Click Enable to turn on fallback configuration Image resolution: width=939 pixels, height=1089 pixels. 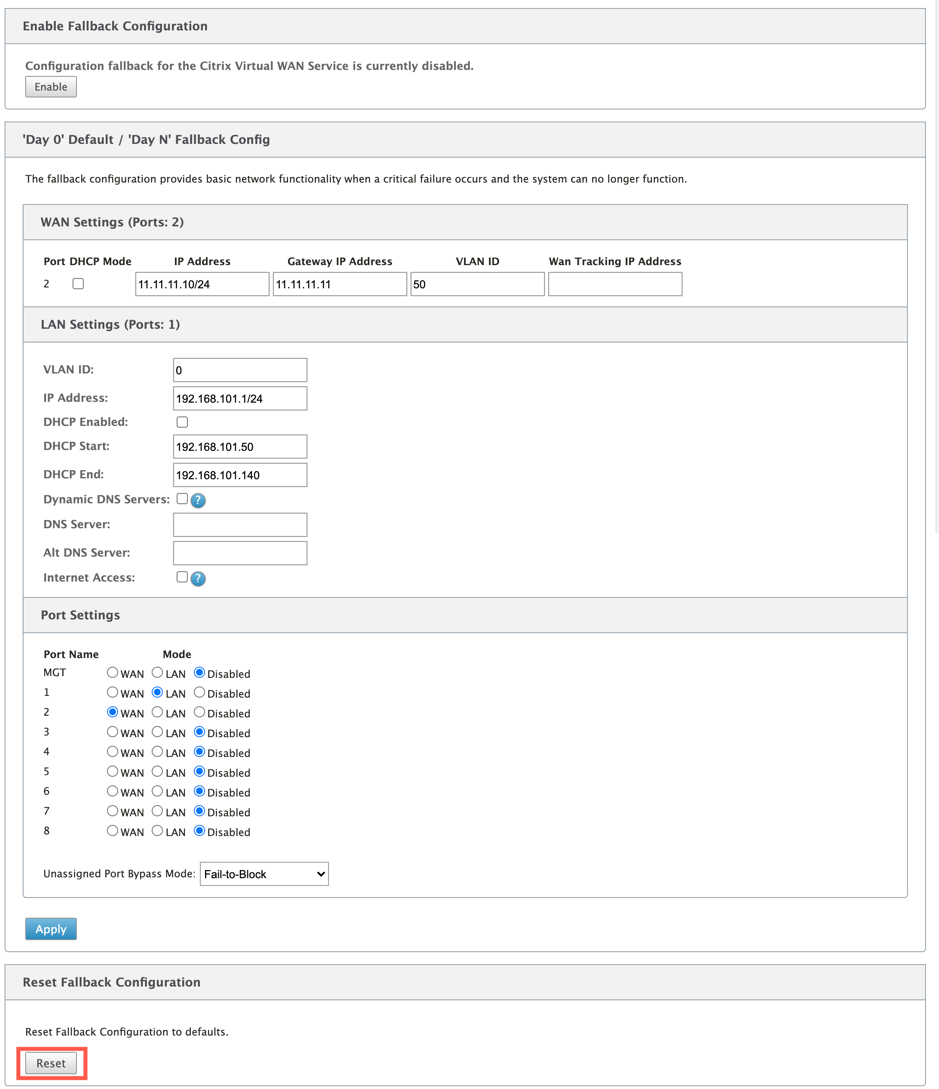pos(51,87)
